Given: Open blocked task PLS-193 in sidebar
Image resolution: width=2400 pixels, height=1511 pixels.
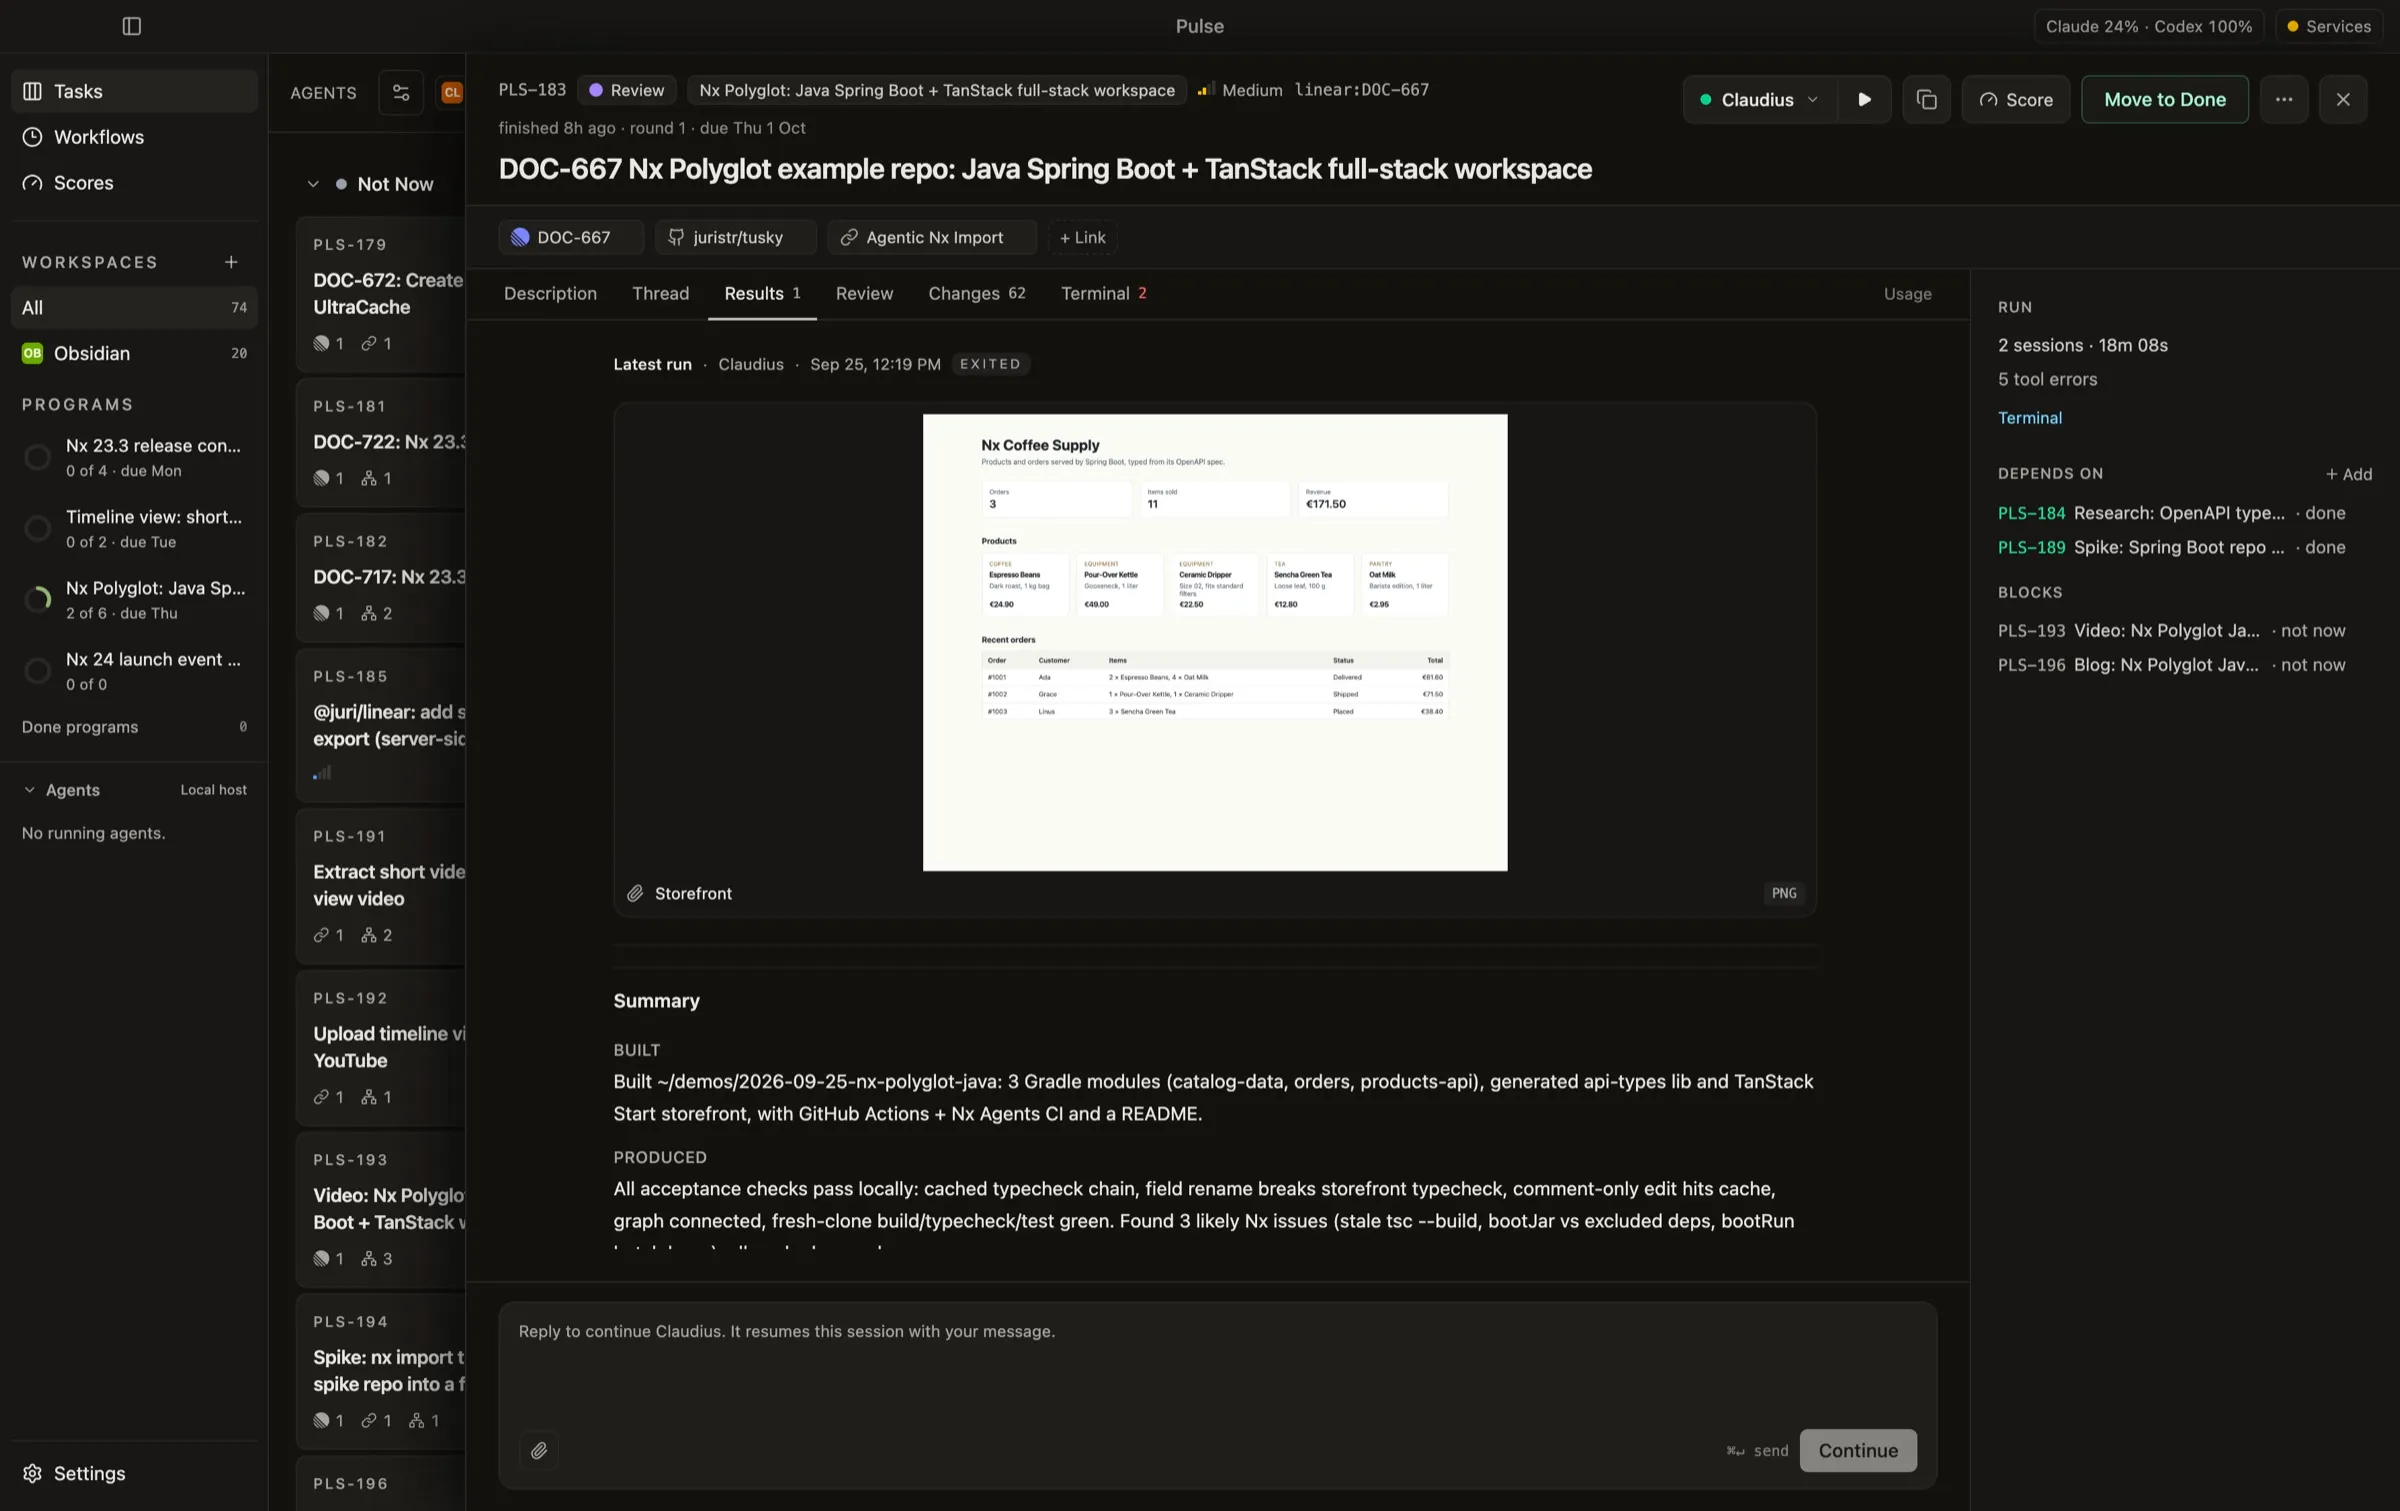Looking at the screenshot, I should [x=2171, y=630].
